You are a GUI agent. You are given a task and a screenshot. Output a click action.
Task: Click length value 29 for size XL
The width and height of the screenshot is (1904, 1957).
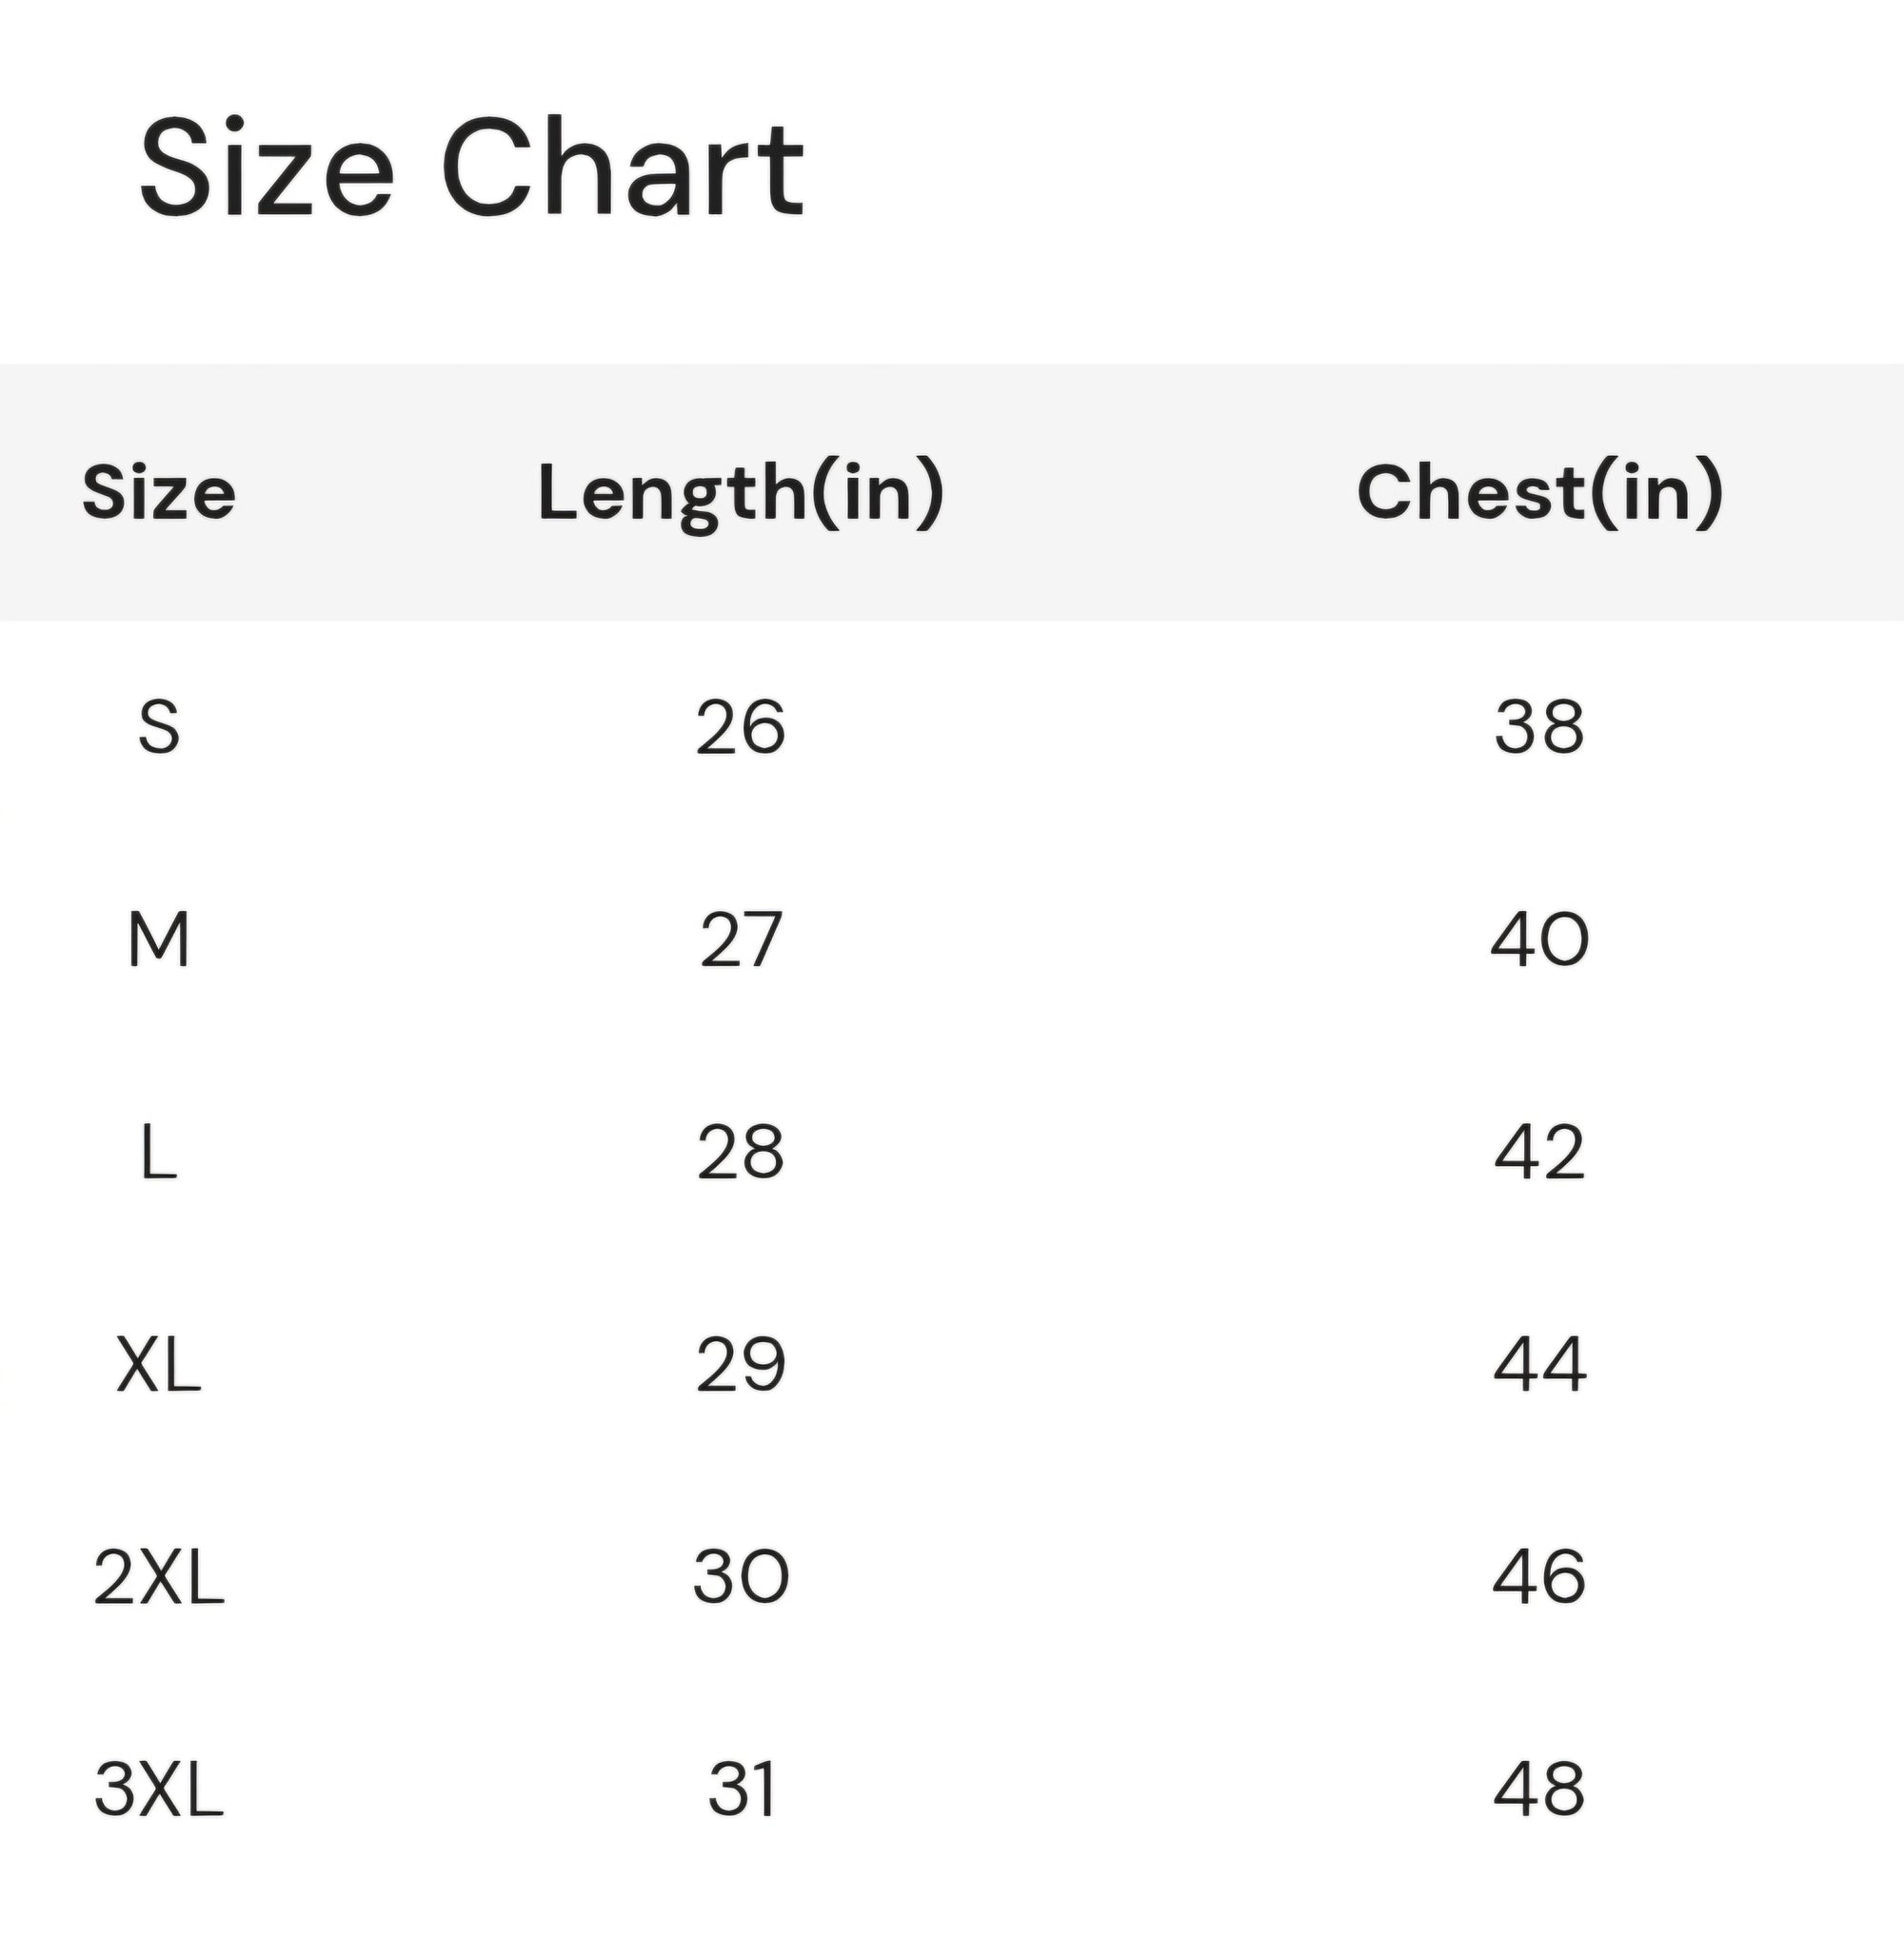point(741,1364)
